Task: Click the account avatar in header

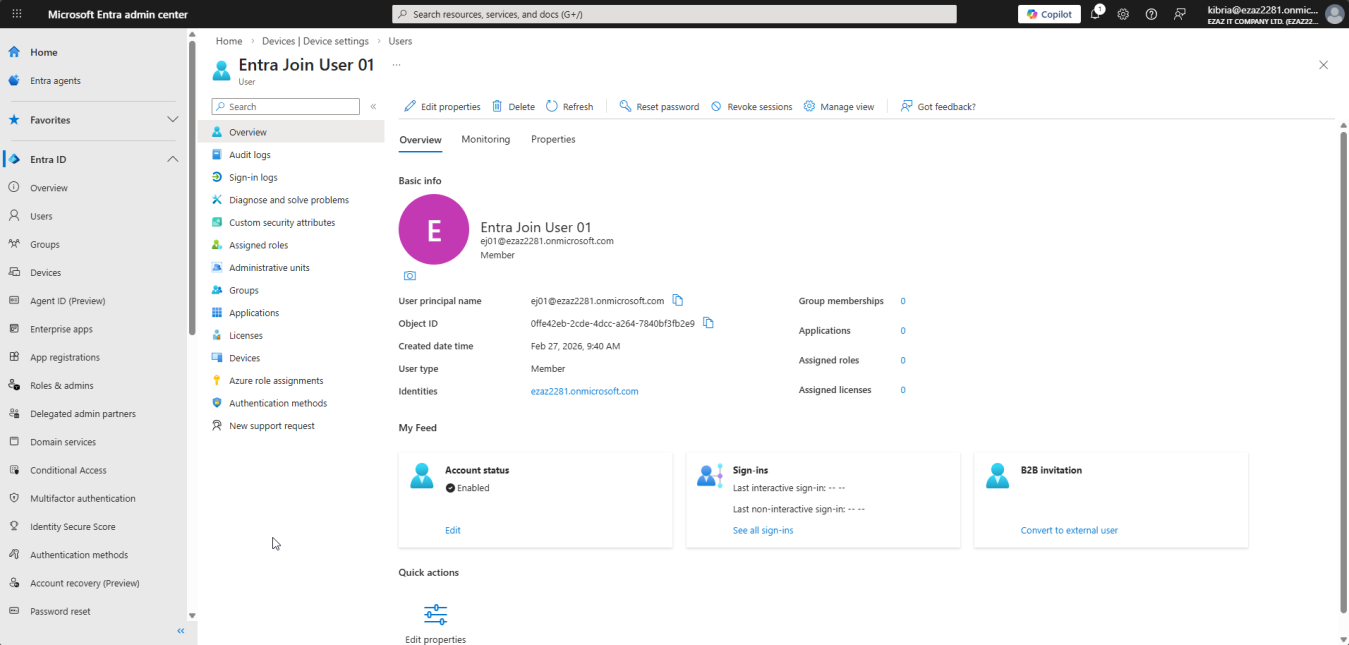Action: 1334,14
